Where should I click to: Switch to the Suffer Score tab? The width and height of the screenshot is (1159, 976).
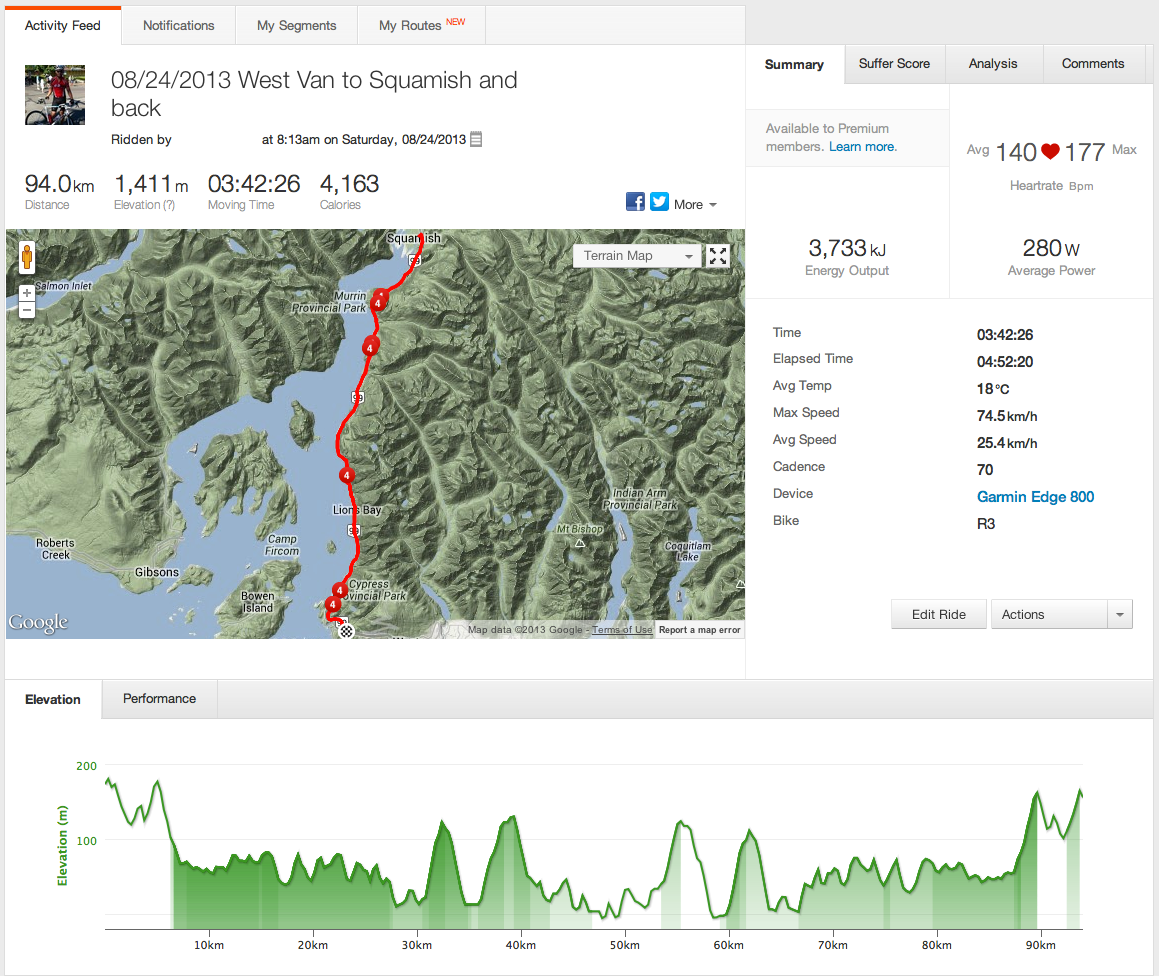894,64
